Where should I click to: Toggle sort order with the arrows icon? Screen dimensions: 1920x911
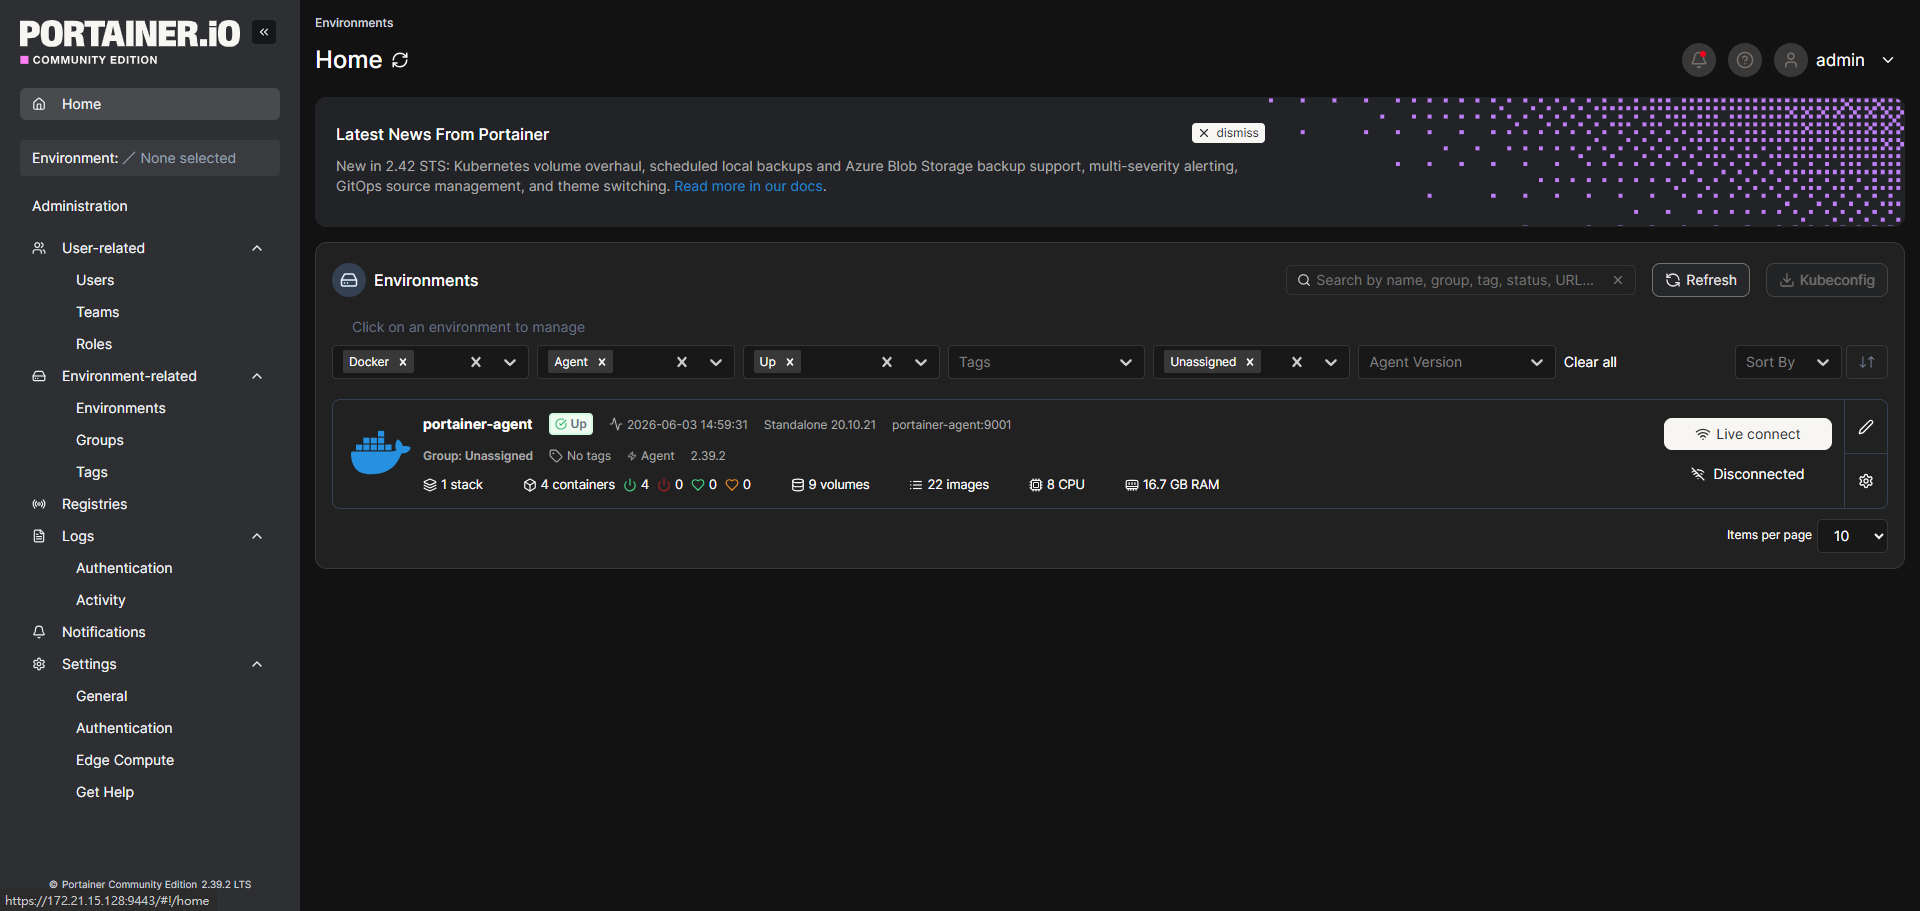pyautogui.click(x=1867, y=362)
